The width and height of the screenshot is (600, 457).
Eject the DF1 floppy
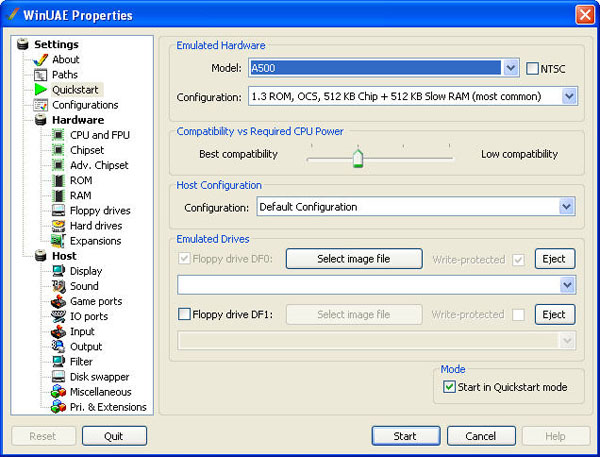[555, 315]
